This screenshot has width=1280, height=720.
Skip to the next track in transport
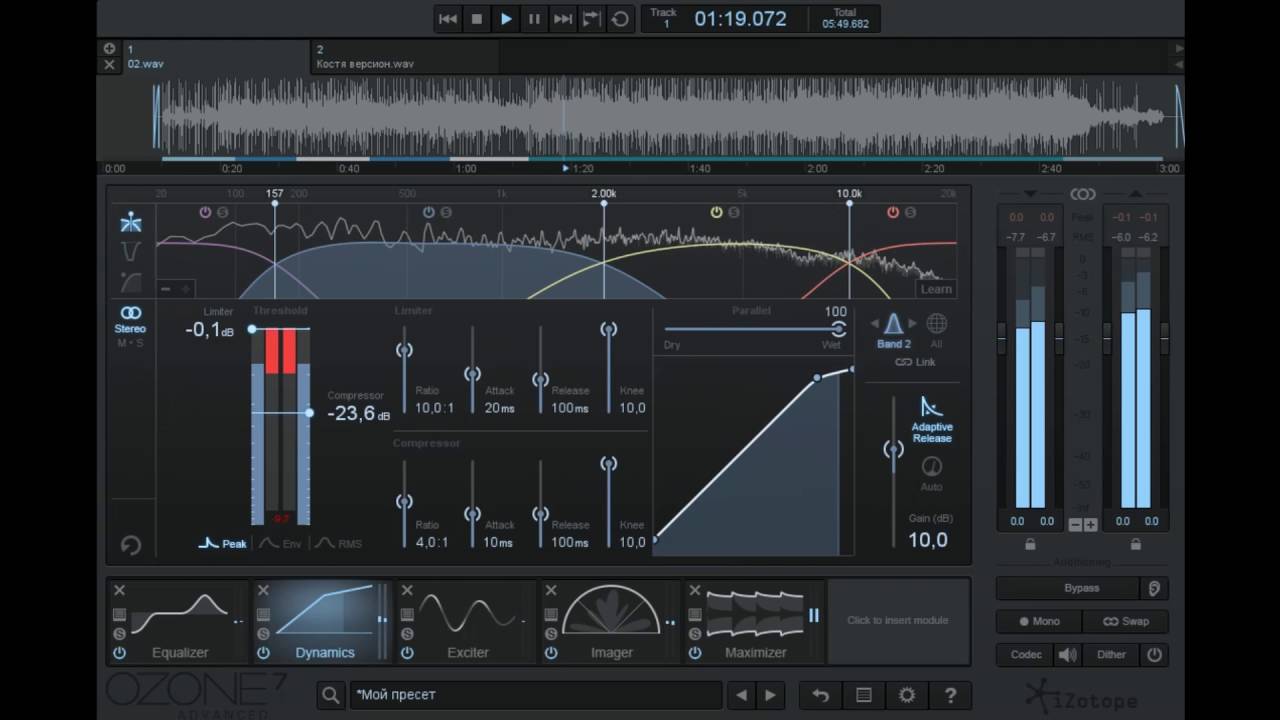pyautogui.click(x=563, y=19)
